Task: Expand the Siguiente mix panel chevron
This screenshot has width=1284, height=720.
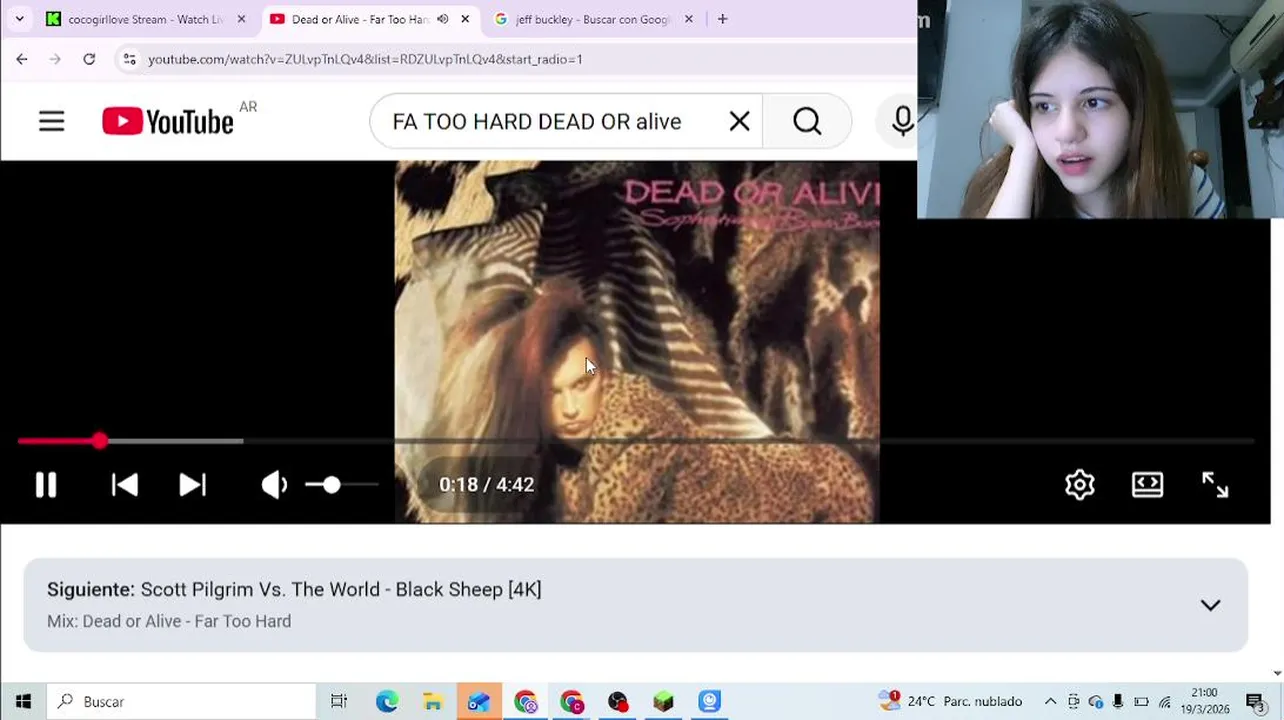Action: [x=1210, y=605]
